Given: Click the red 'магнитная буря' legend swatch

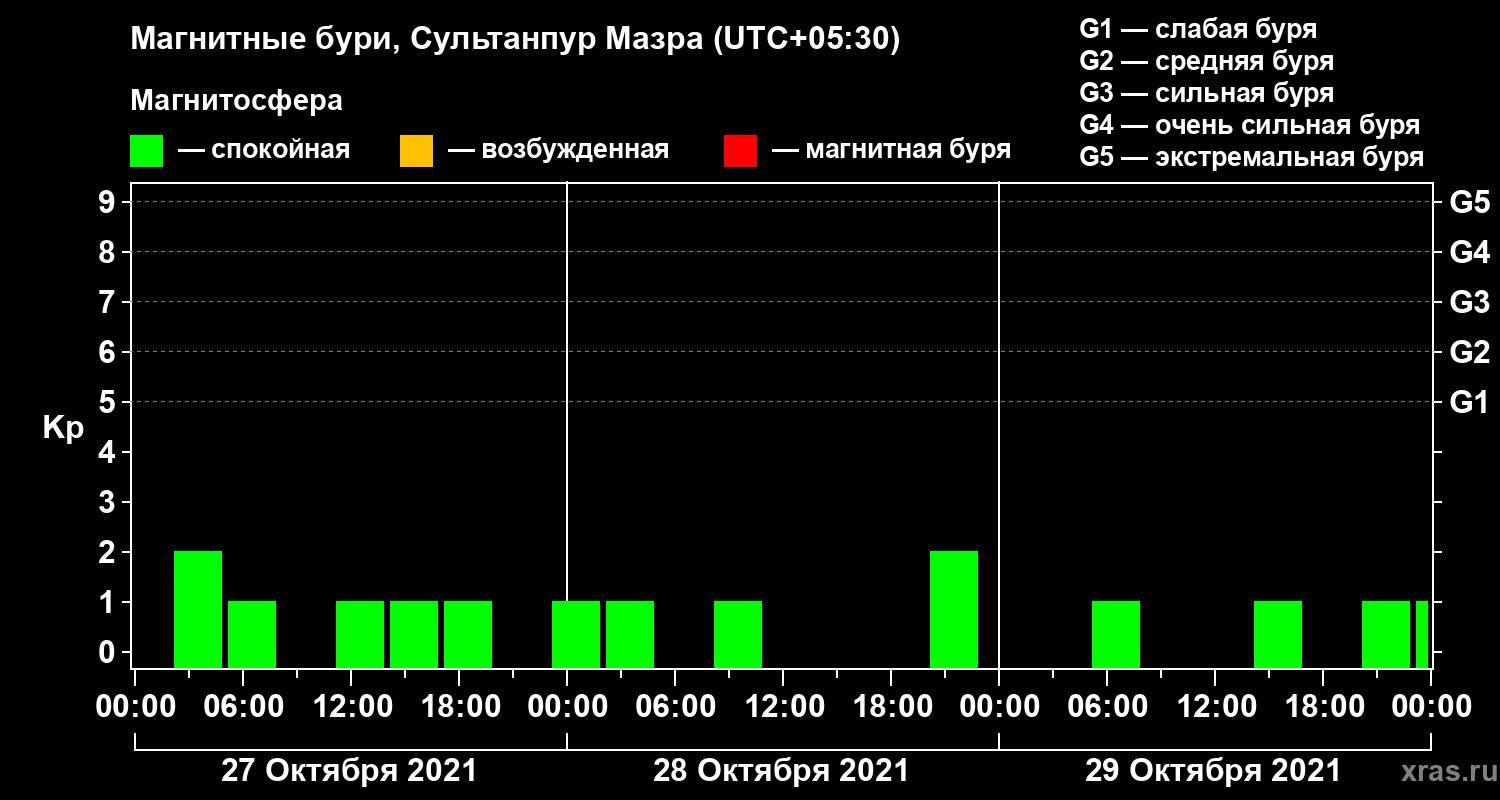Looking at the screenshot, I should click(x=740, y=151).
